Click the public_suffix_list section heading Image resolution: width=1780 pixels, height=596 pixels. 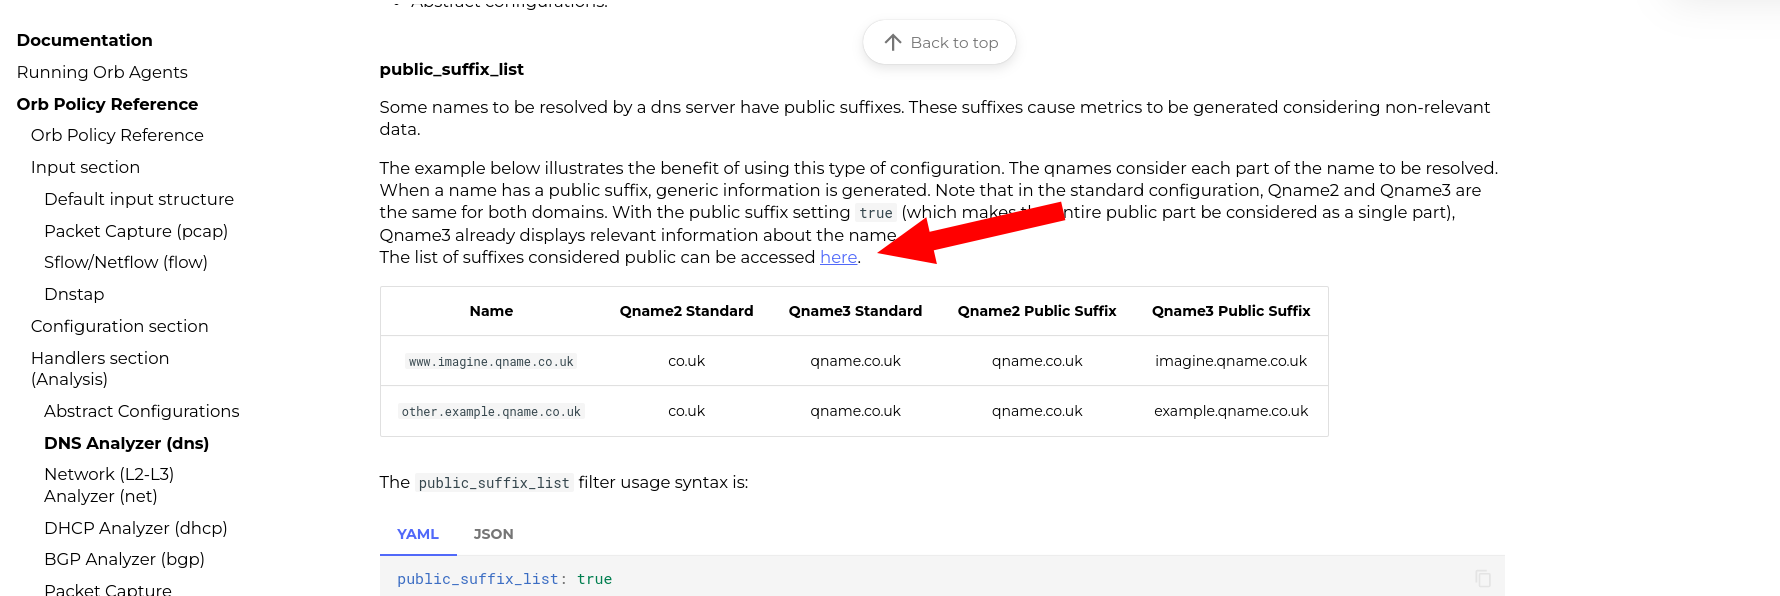coord(451,69)
